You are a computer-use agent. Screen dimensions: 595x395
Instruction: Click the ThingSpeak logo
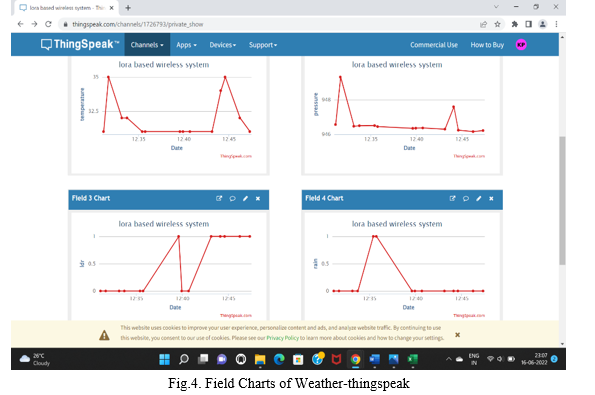tap(80, 44)
